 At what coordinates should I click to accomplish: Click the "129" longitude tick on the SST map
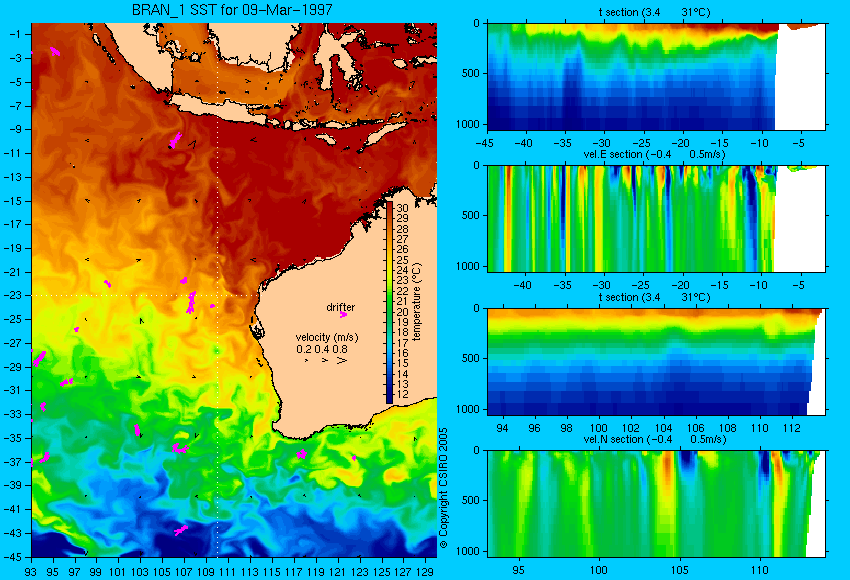424,571
